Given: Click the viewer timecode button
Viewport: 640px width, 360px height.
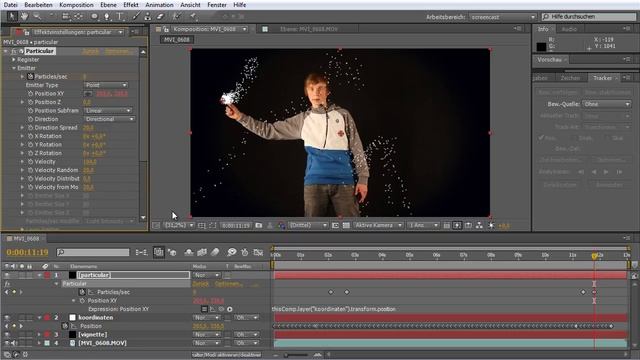Looking at the screenshot, I should tap(236, 225).
